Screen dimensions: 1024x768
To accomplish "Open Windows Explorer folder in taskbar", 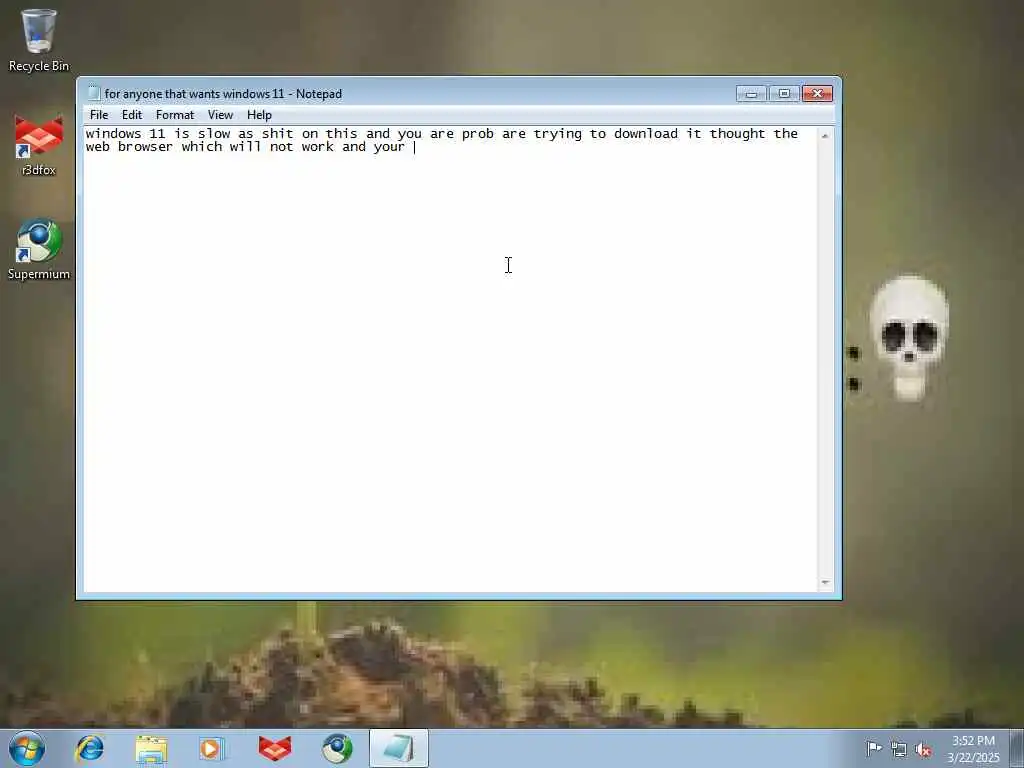I will 152,748.
